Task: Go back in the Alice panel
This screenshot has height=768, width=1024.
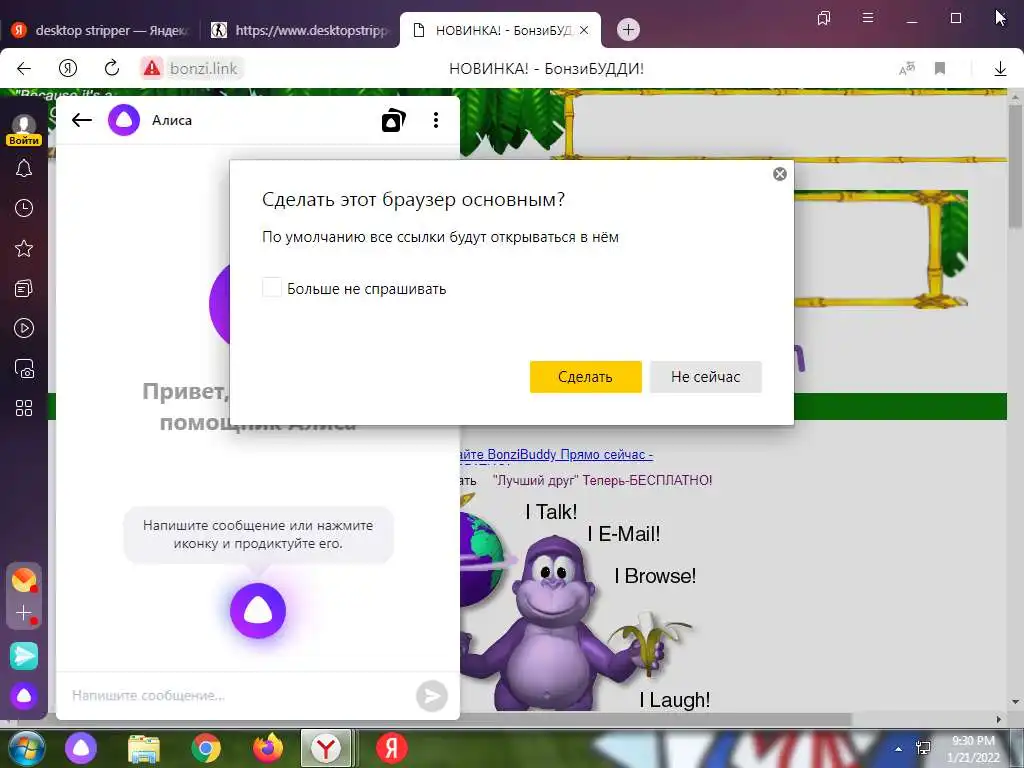Action: pyautogui.click(x=82, y=120)
